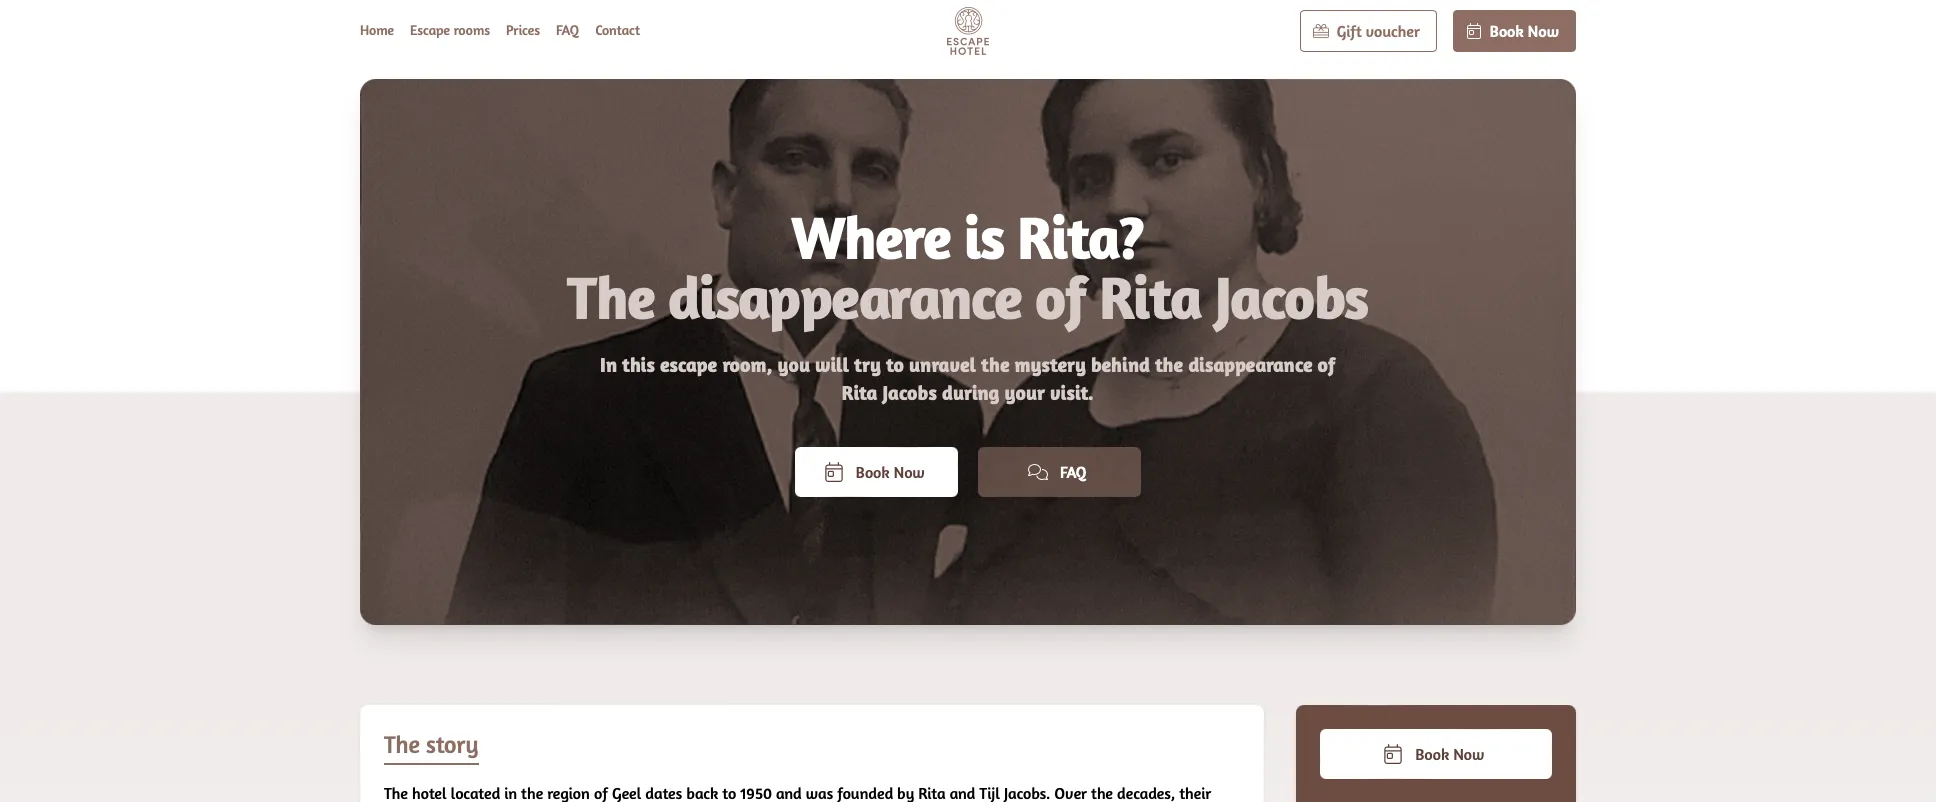The height and width of the screenshot is (802, 1936).
Task: Click Book Now in the sidebar card
Action: 1436,754
